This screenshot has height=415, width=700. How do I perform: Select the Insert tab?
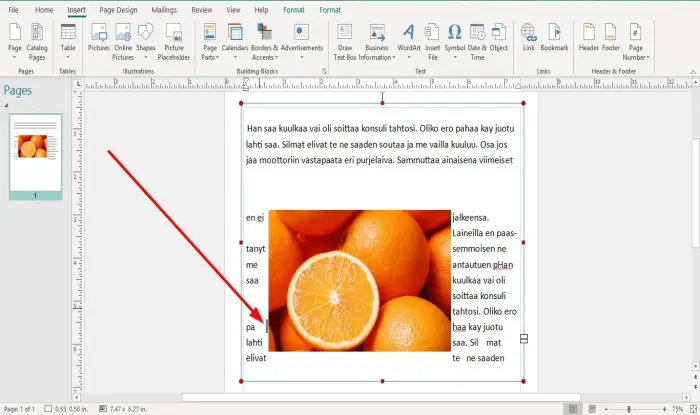click(x=76, y=10)
